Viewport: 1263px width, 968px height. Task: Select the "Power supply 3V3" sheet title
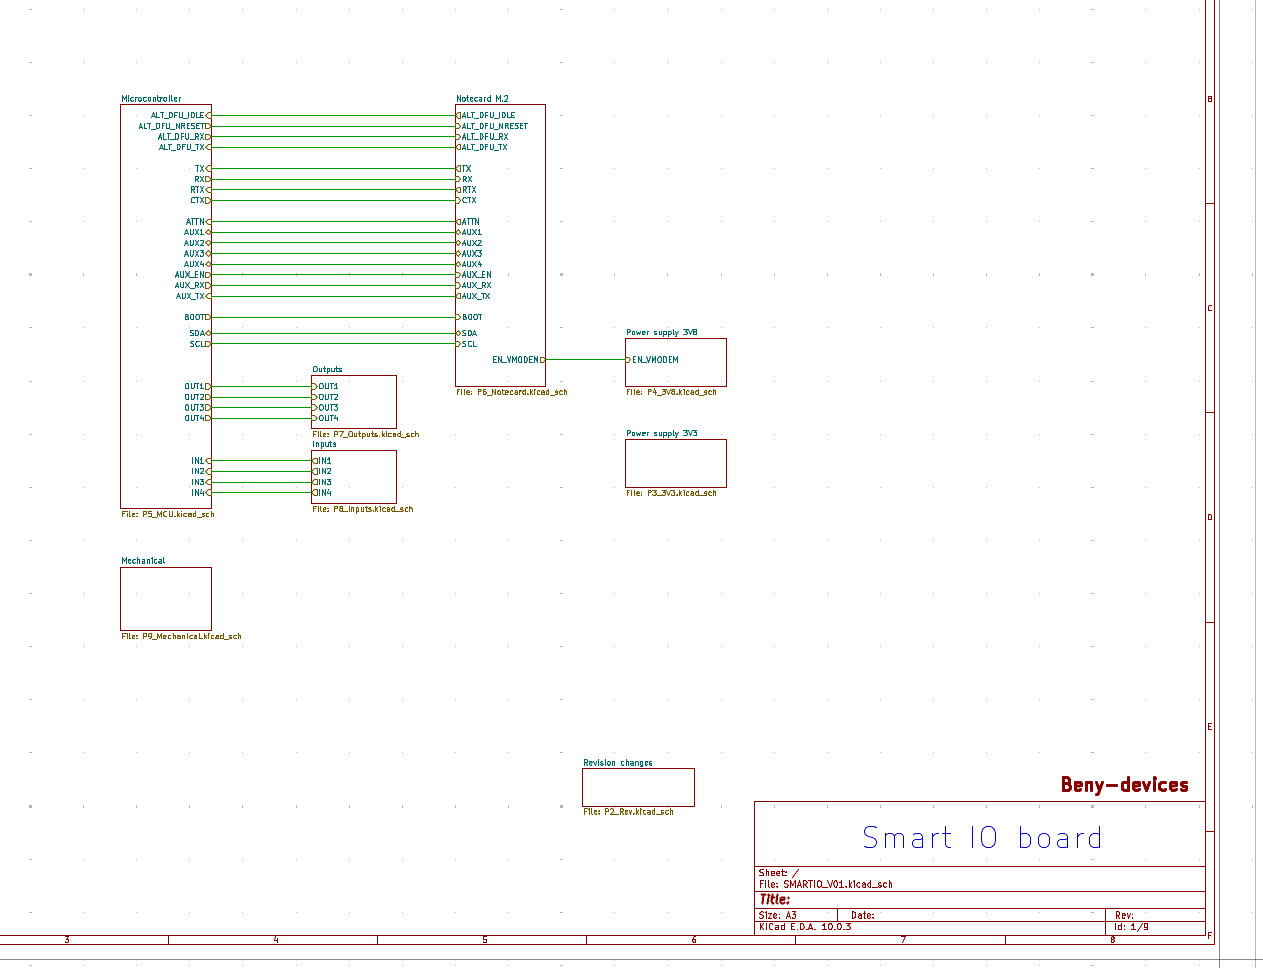tap(662, 434)
